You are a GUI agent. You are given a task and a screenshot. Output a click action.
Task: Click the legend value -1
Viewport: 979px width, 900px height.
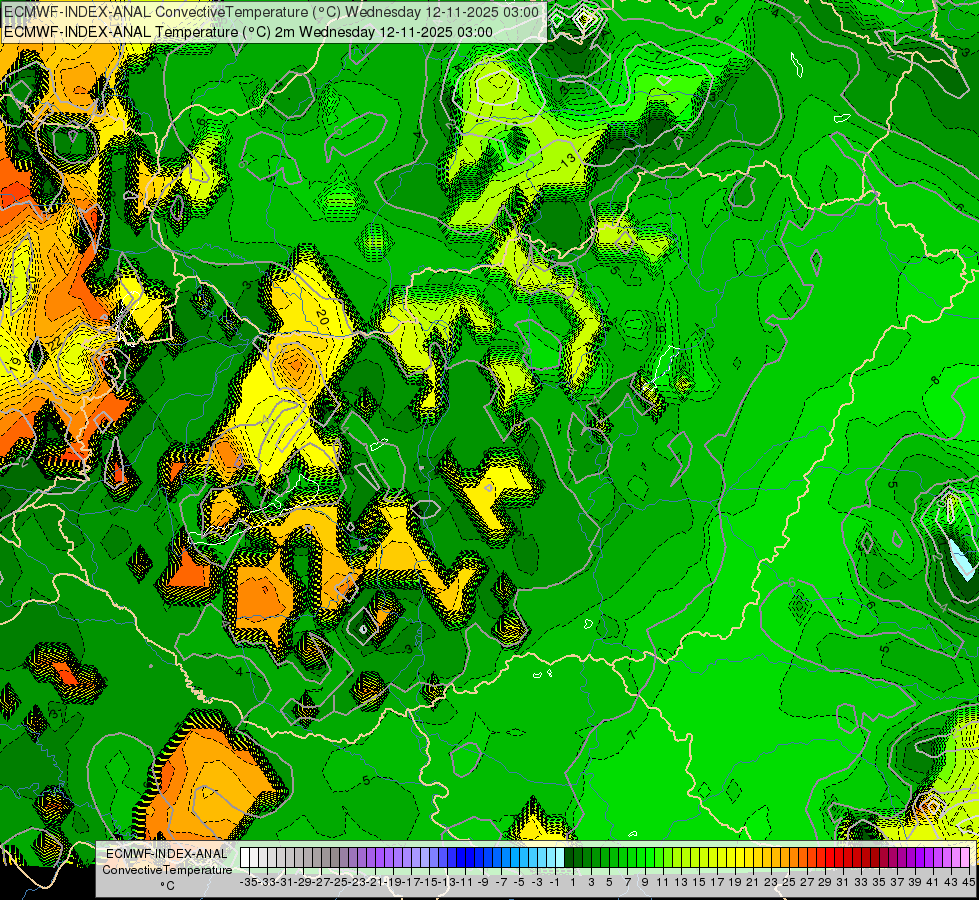point(555,882)
